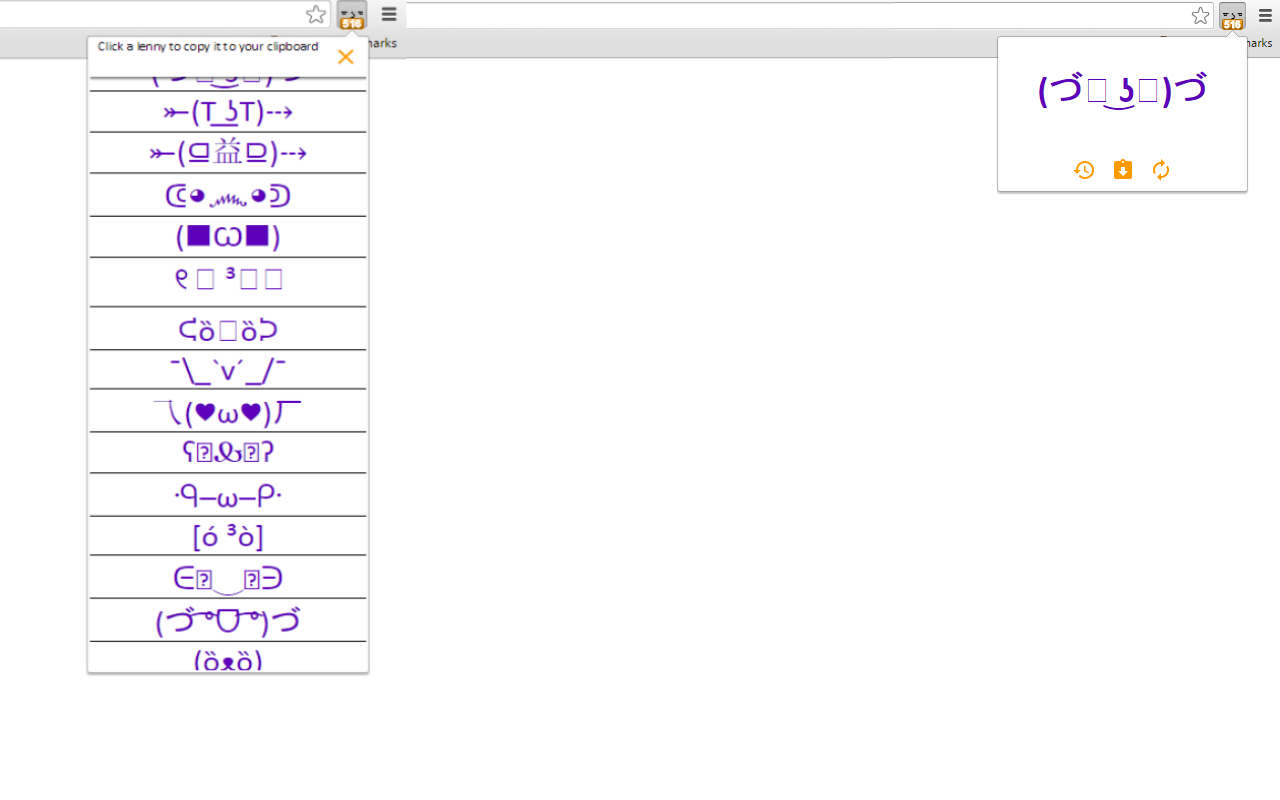This screenshot has height=800, width=1280.
Task: Click the bookmark star in the left address bar
Action: pos(316,14)
